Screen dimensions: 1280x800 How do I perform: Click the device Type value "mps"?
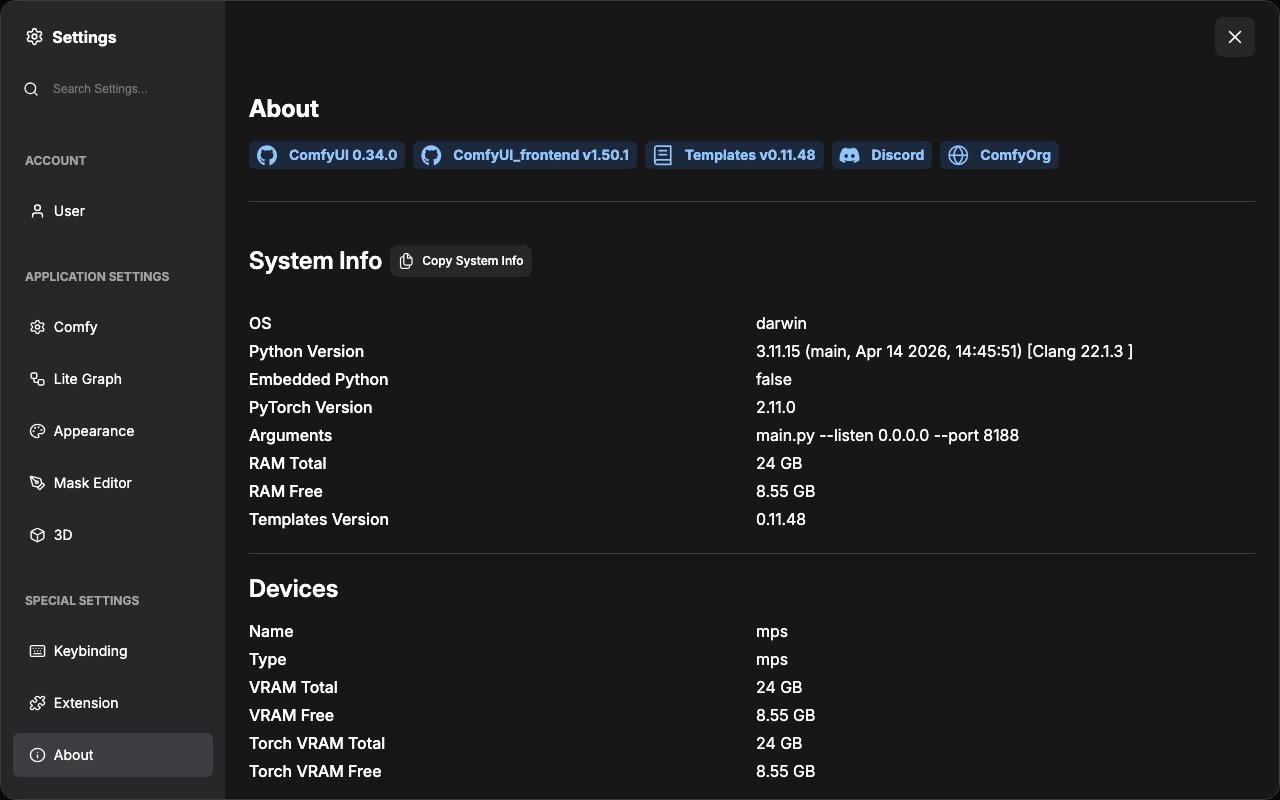772,659
